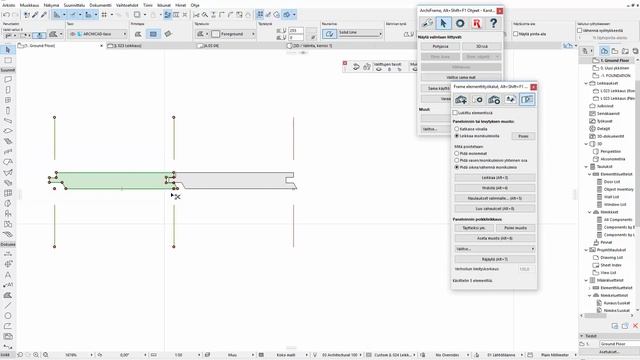Select the Leikkaa monikulmiolla radio button

[x=457, y=136]
